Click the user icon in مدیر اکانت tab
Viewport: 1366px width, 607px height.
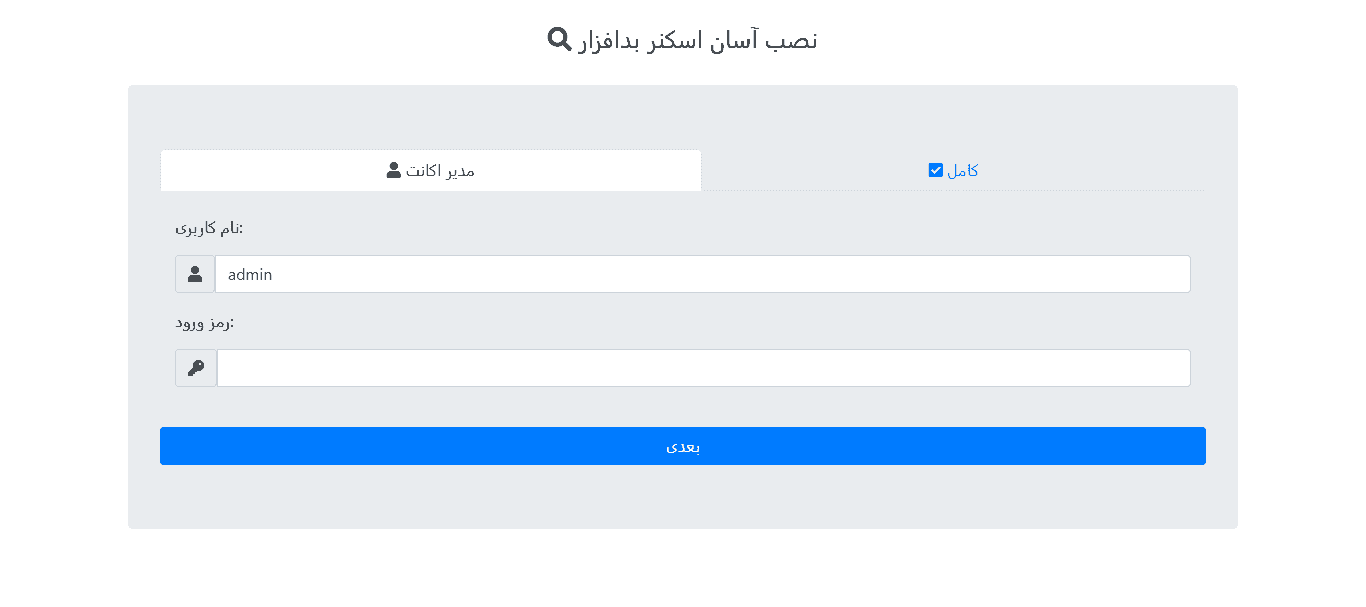pyautogui.click(x=394, y=170)
